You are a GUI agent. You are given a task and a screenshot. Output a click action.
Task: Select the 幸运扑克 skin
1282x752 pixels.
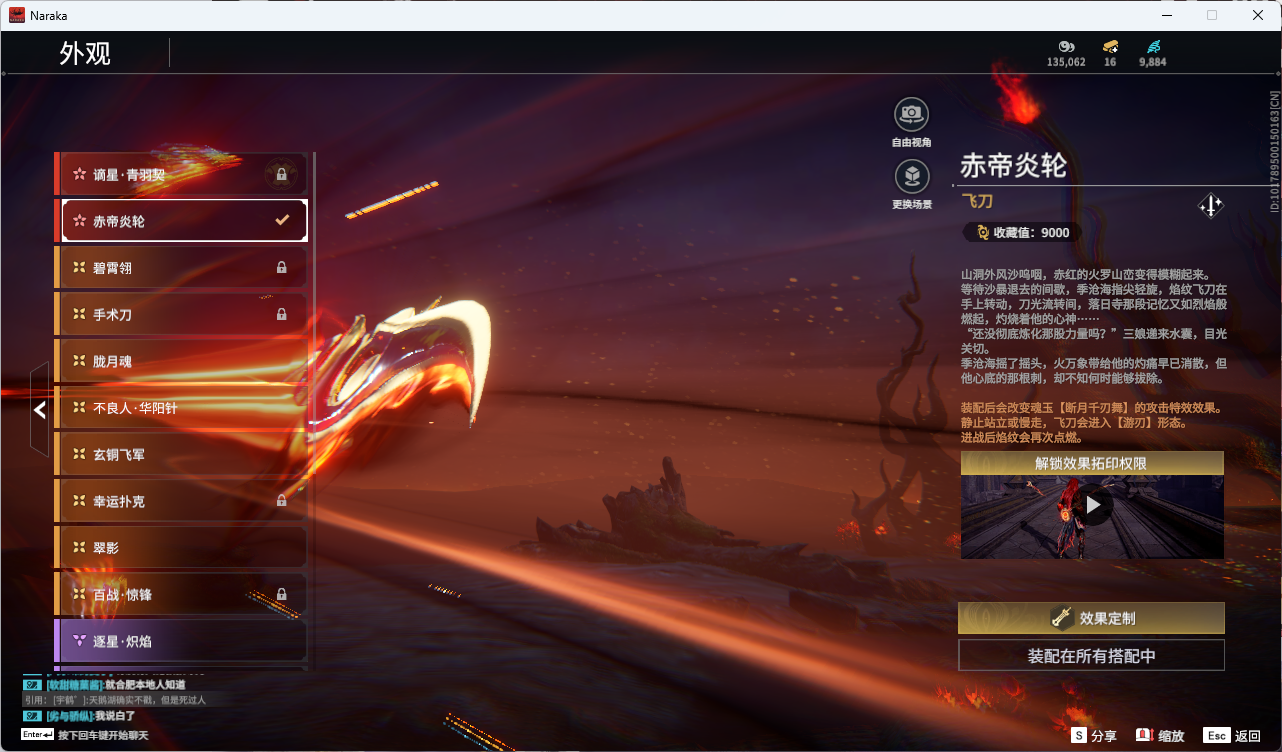[181, 501]
